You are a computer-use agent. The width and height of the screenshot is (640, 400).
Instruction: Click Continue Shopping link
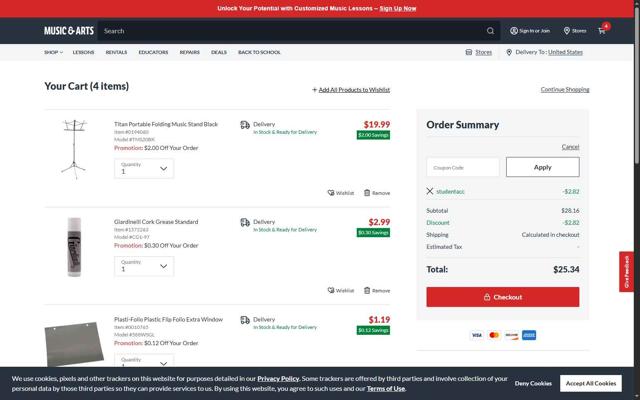(x=565, y=89)
